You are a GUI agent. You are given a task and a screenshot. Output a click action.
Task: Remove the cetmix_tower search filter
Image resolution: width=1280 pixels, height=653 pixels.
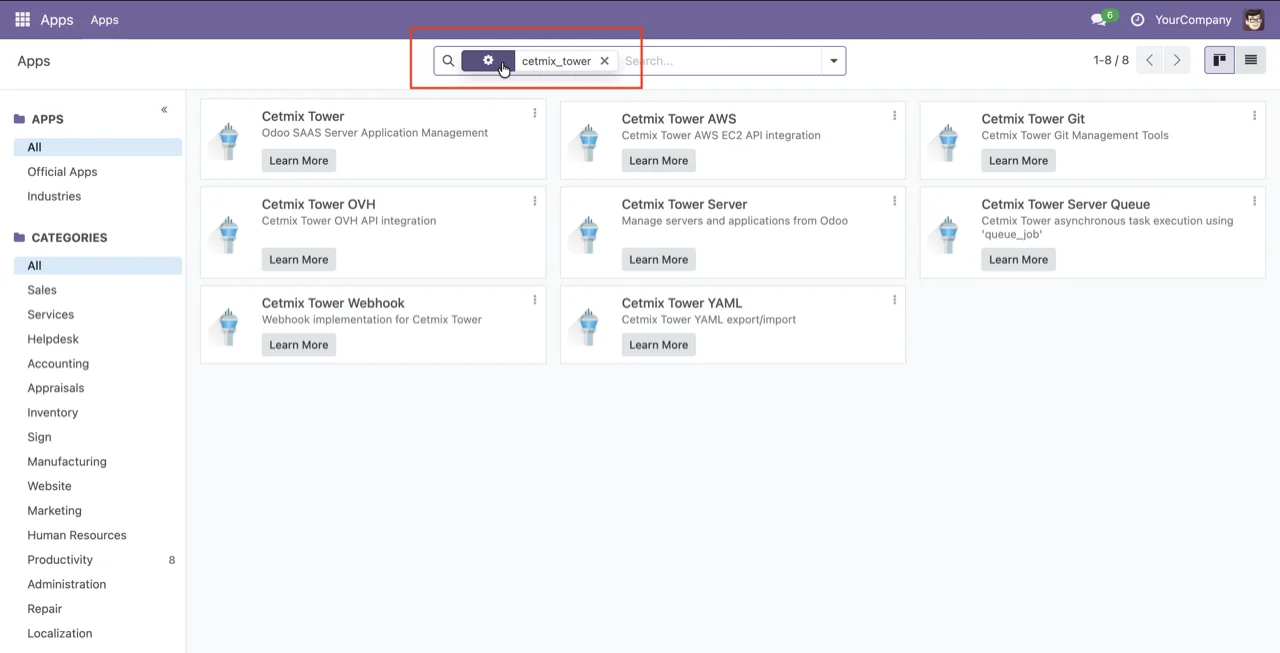[604, 61]
